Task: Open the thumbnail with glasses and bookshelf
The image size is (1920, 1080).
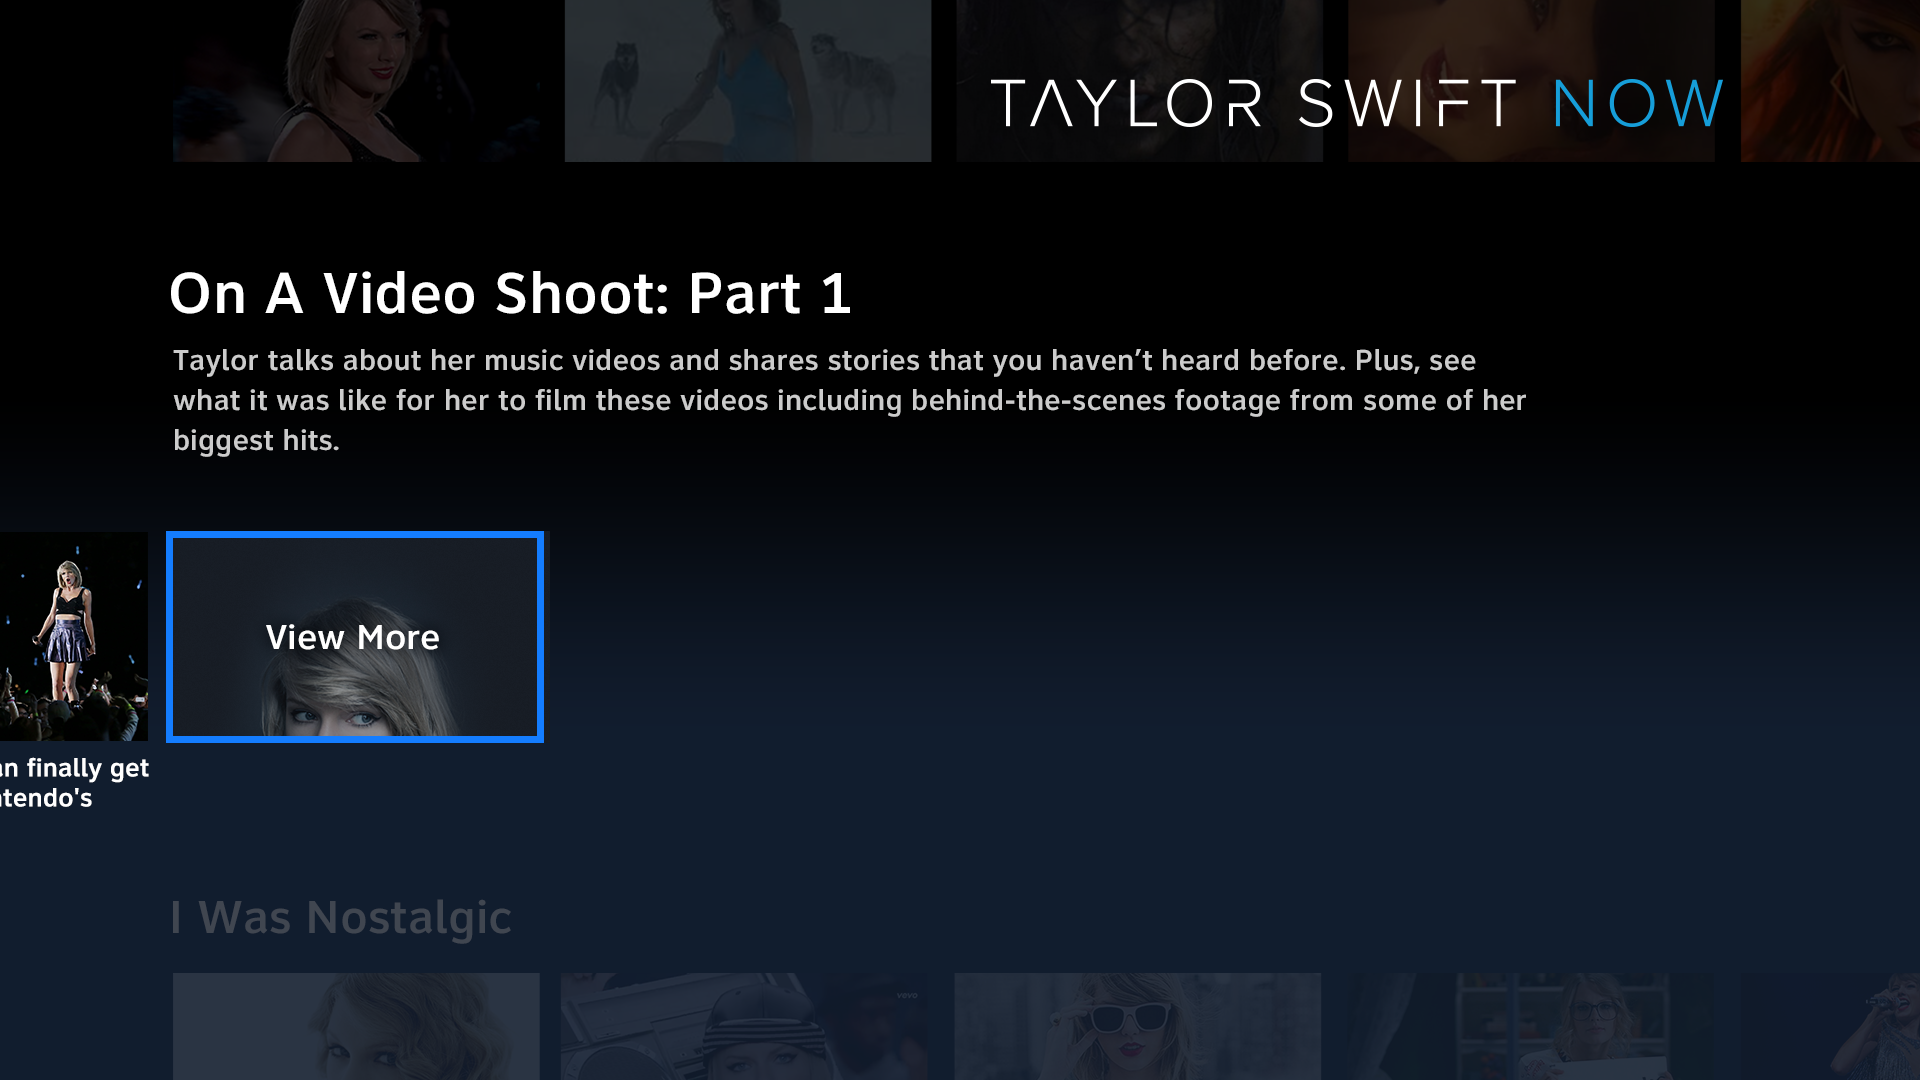Action: [x=1530, y=1026]
